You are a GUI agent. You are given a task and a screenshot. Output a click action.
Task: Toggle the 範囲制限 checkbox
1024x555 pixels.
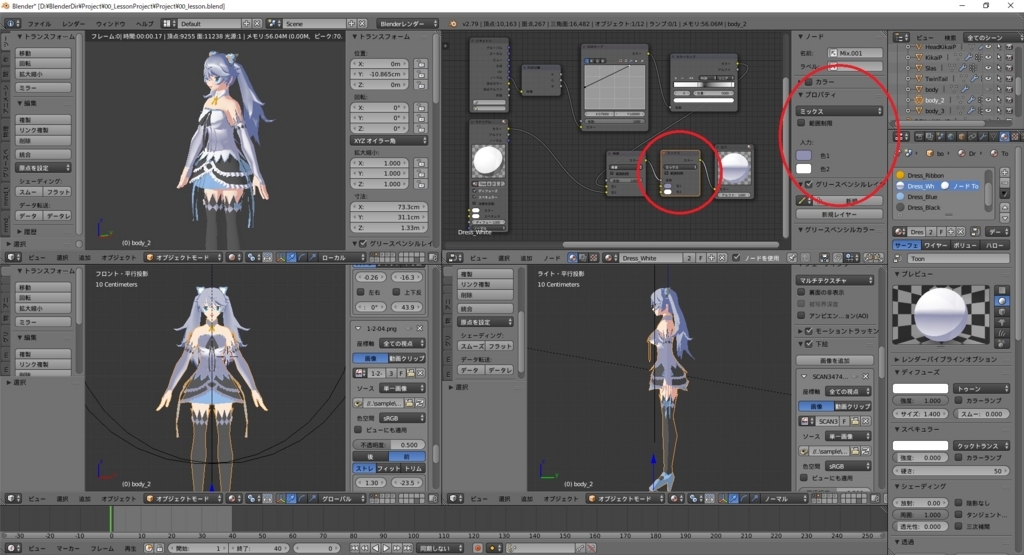801,123
